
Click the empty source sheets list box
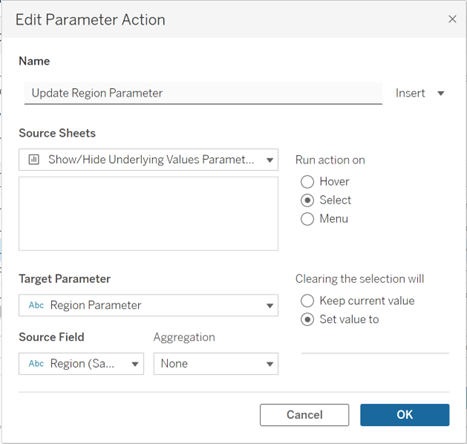(x=148, y=214)
